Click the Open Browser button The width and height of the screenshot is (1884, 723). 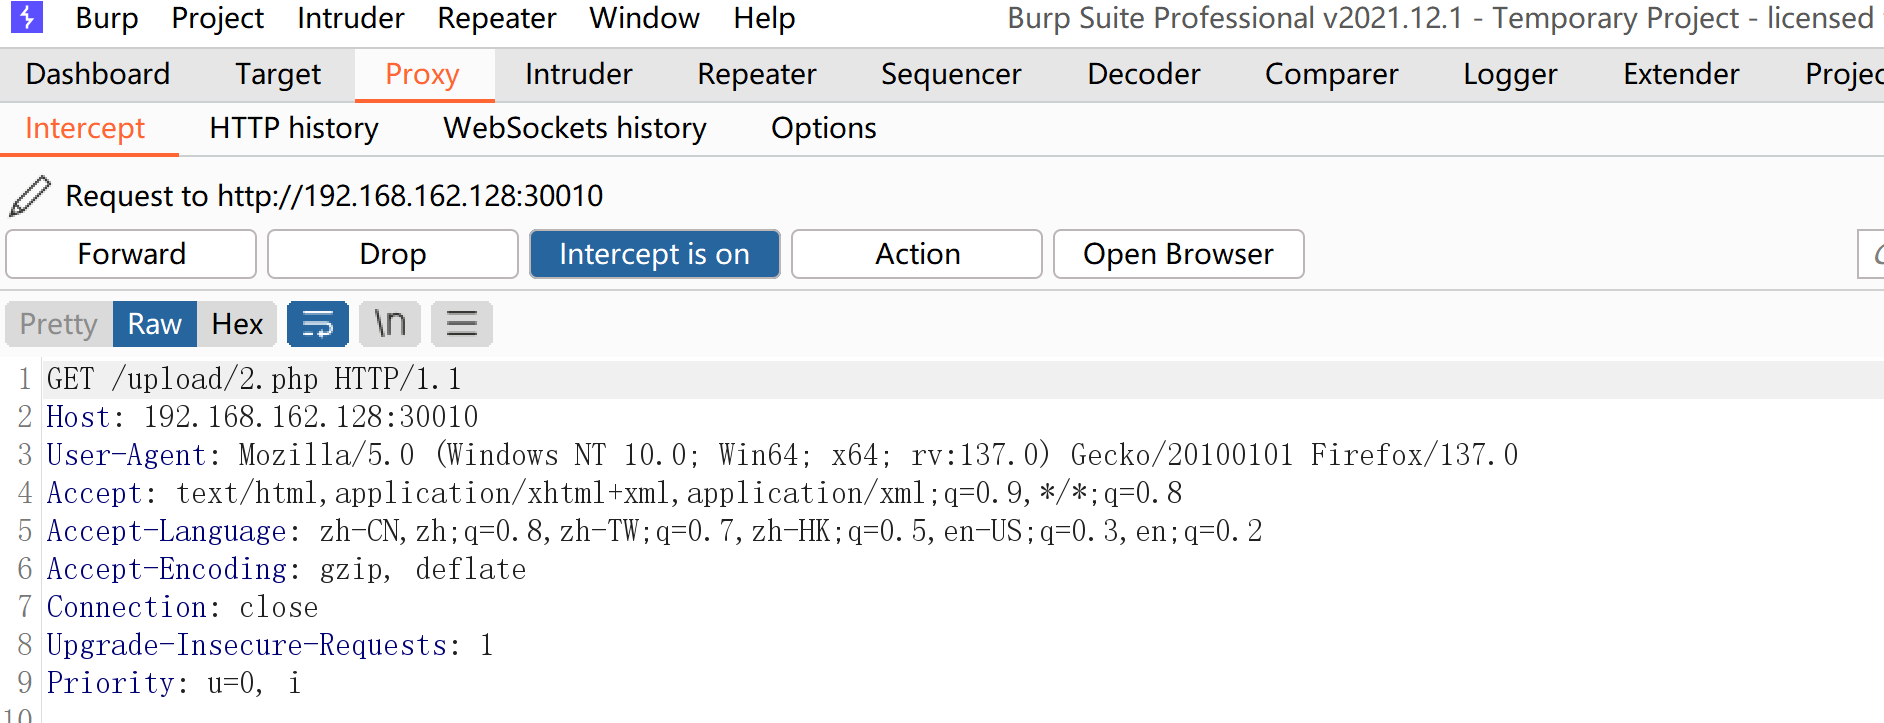pos(1178,254)
